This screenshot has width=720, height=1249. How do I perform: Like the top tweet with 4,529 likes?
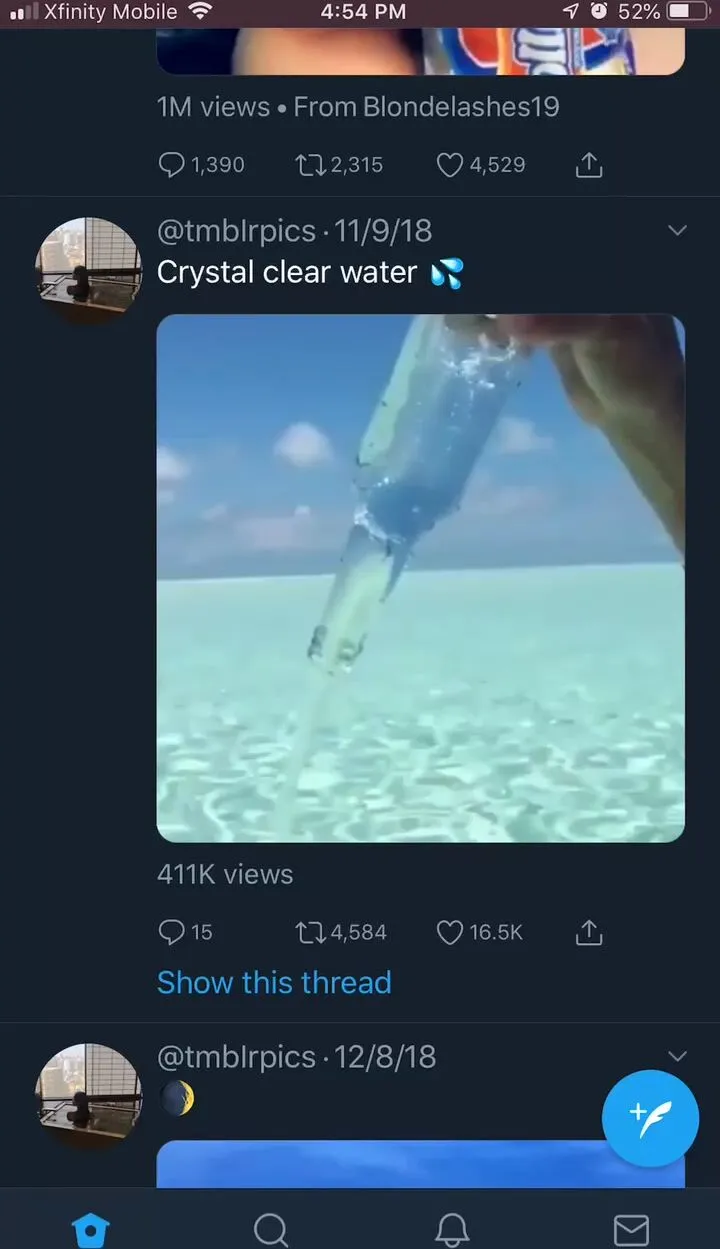pyautogui.click(x=450, y=165)
